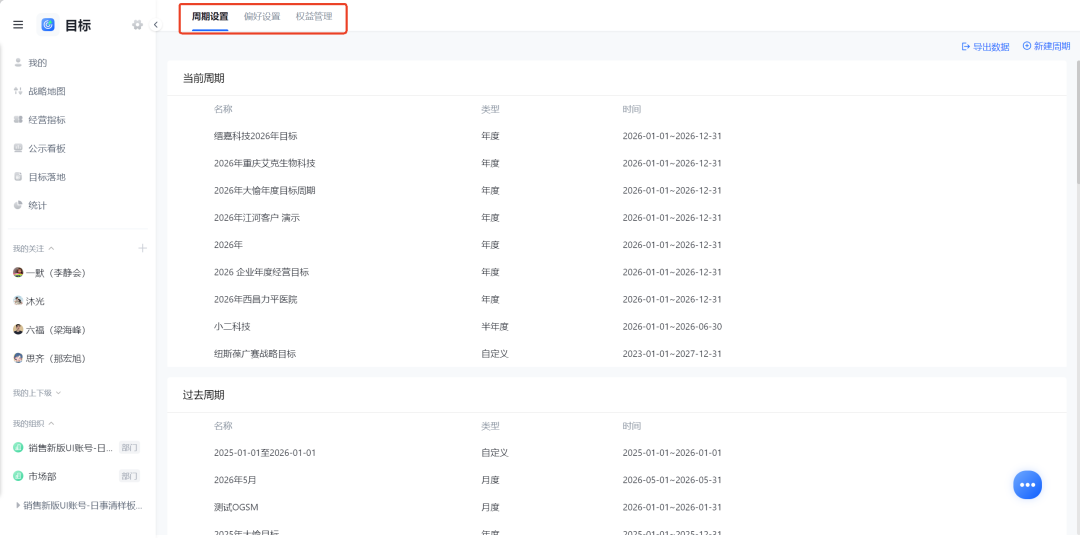Viewport: 1080px width, 538px height.
Task: Select the 纽斯葆广赛战略目标 row
Action: point(616,354)
